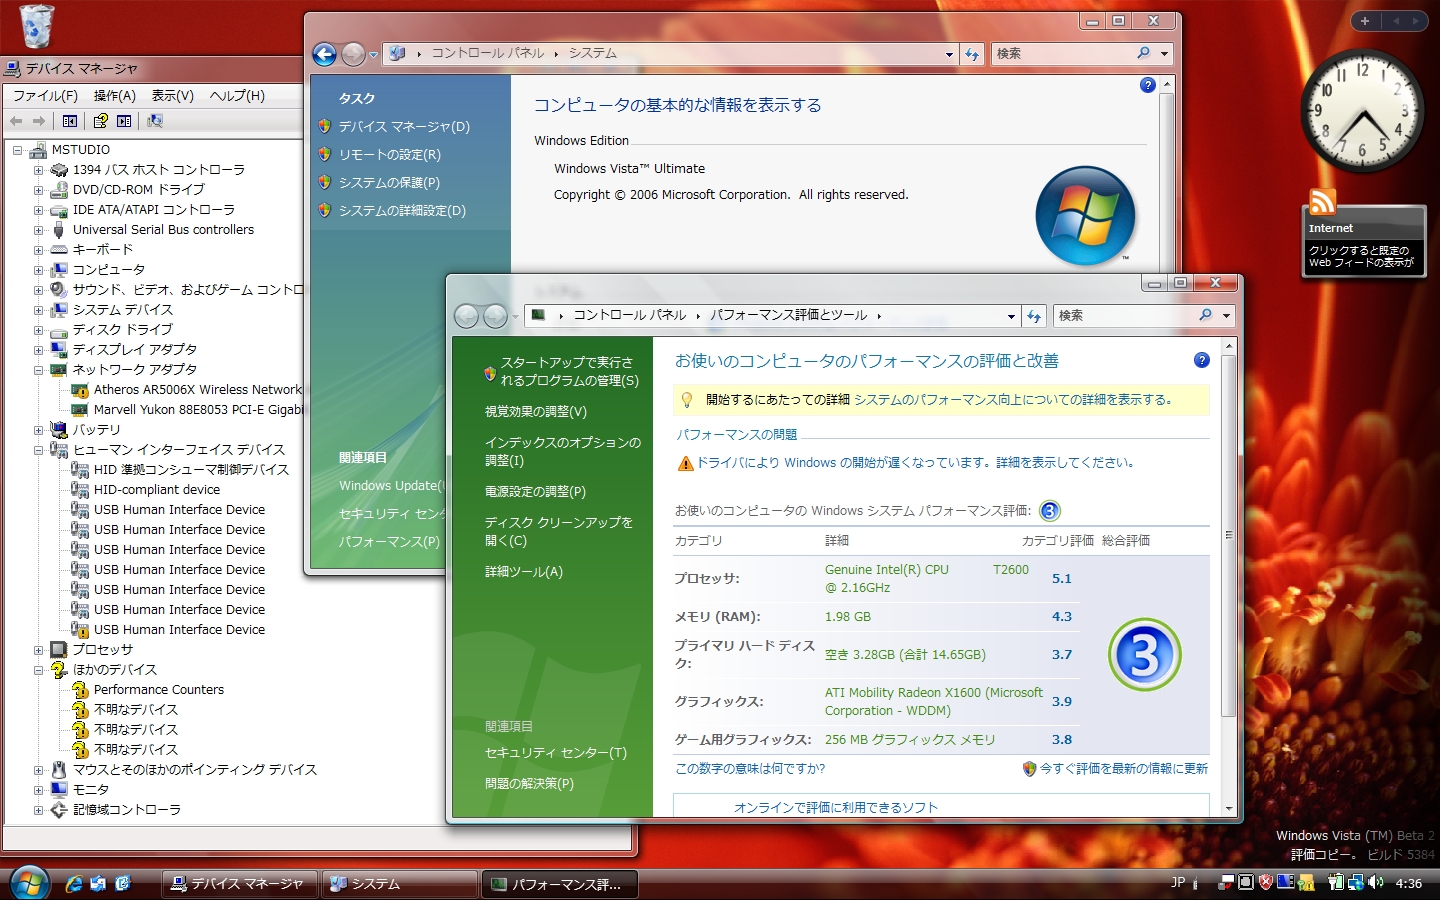Collapse ヒューマン インターフェイス デバイス node
Image resolution: width=1440 pixels, height=900 pixels.
coord(39,450)
